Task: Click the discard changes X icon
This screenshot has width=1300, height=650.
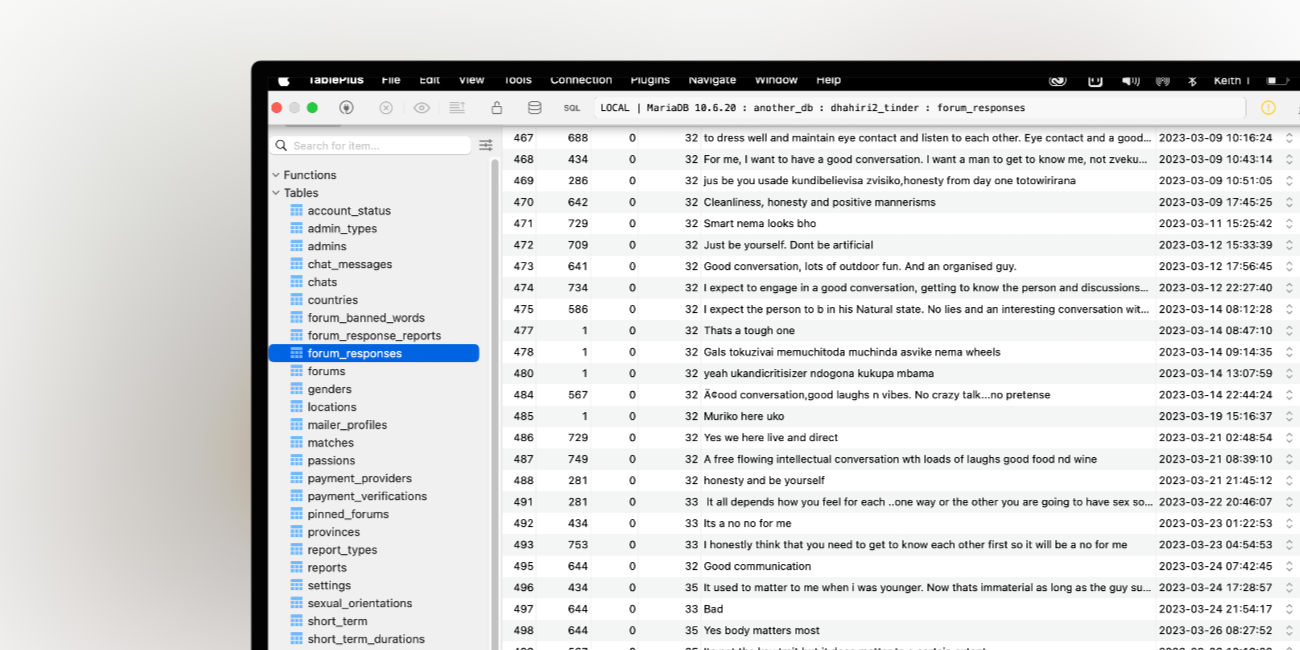Action: 386,108
